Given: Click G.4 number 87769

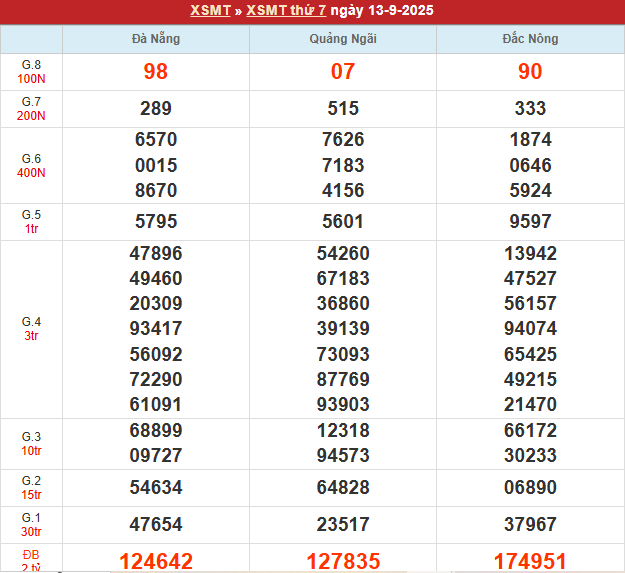Looking at the screenshot, I should (x=343, y=379).
